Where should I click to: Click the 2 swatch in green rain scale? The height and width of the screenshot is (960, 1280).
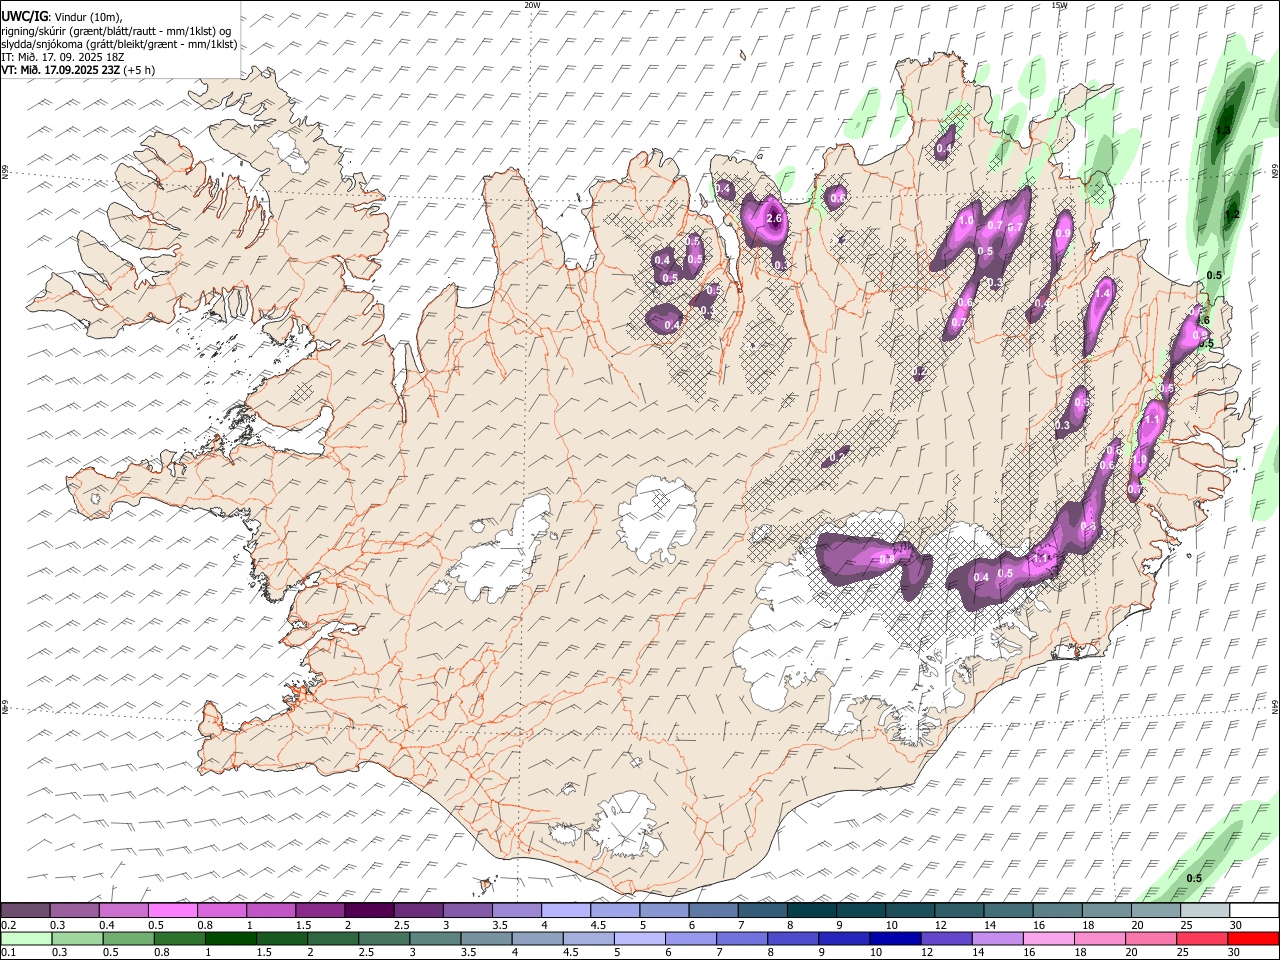[333, 938]
